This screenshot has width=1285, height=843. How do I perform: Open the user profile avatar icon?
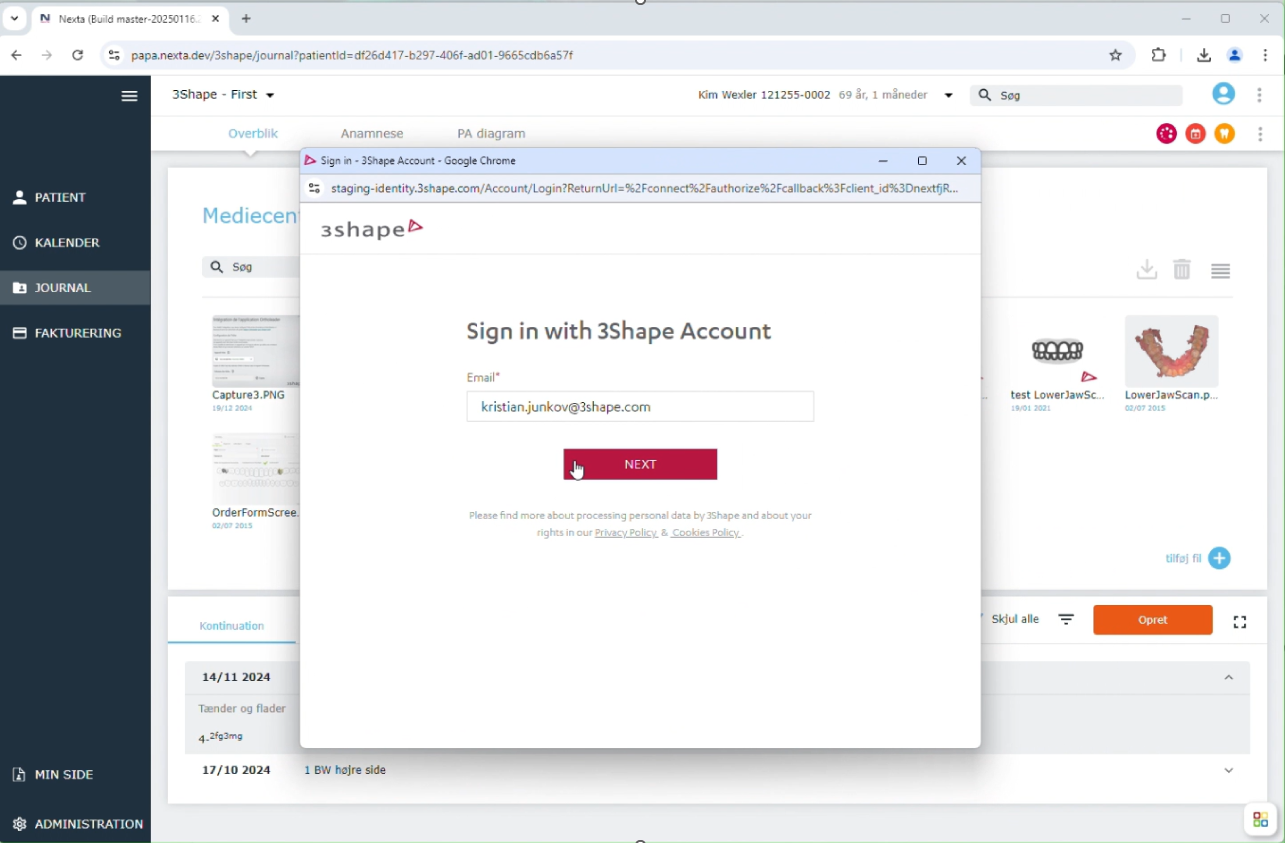(x=1223, y=94)
